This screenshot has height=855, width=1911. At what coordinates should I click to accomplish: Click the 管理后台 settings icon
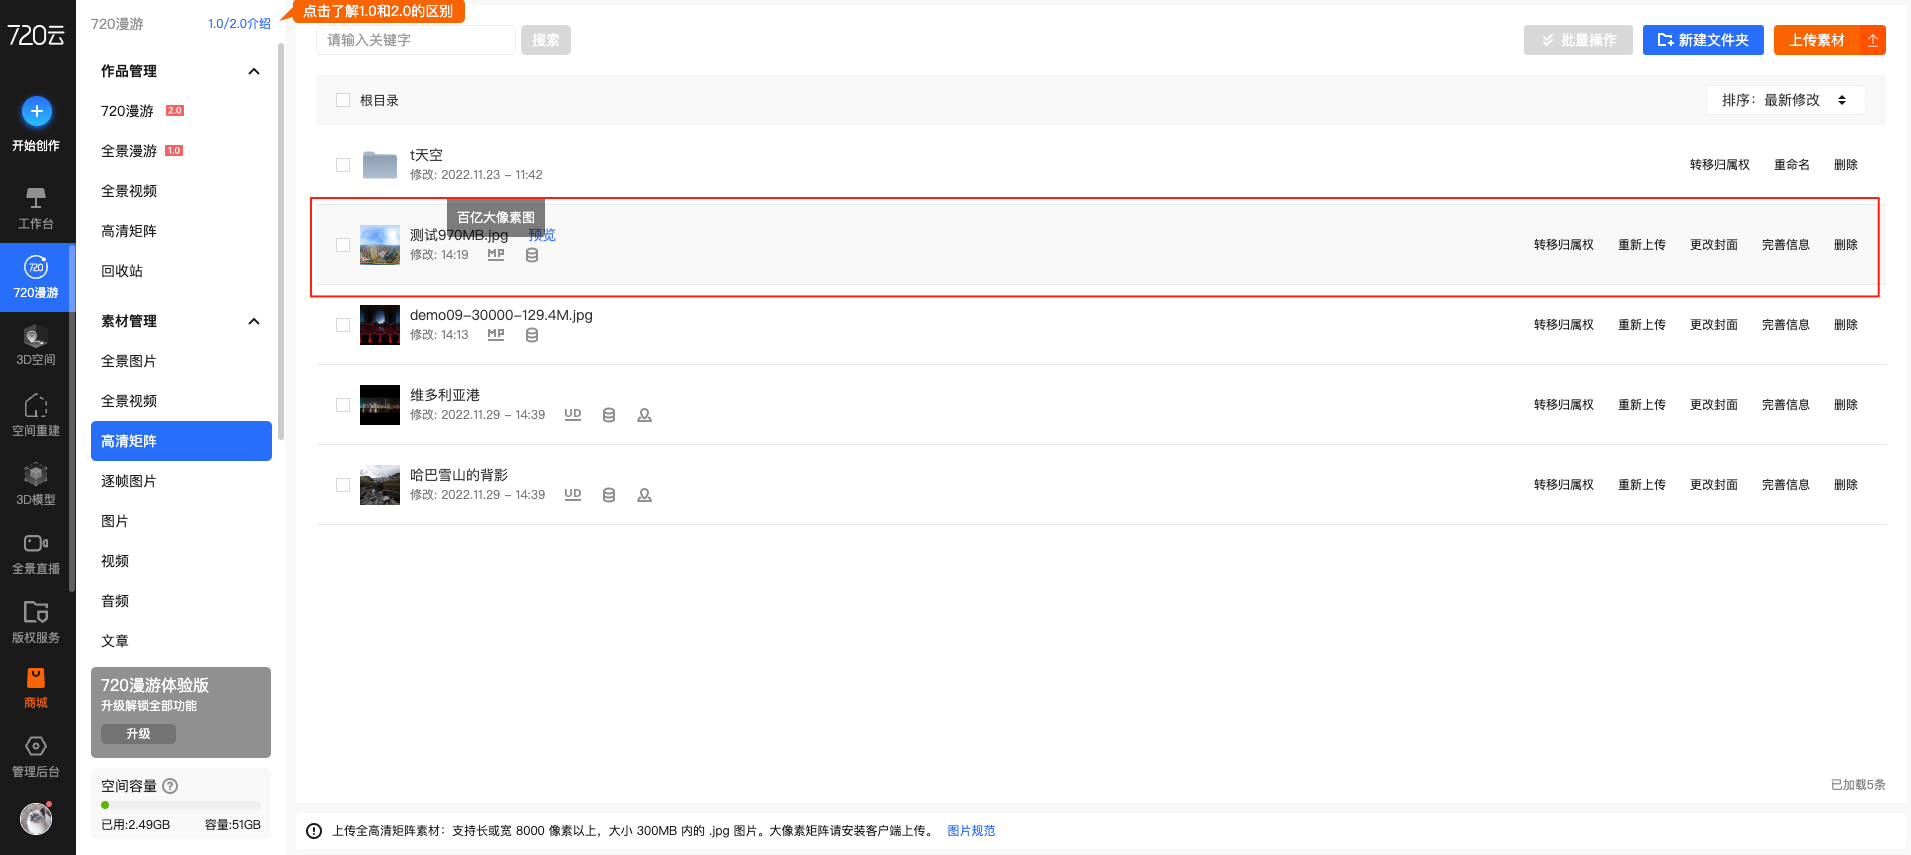pos(36,747)
